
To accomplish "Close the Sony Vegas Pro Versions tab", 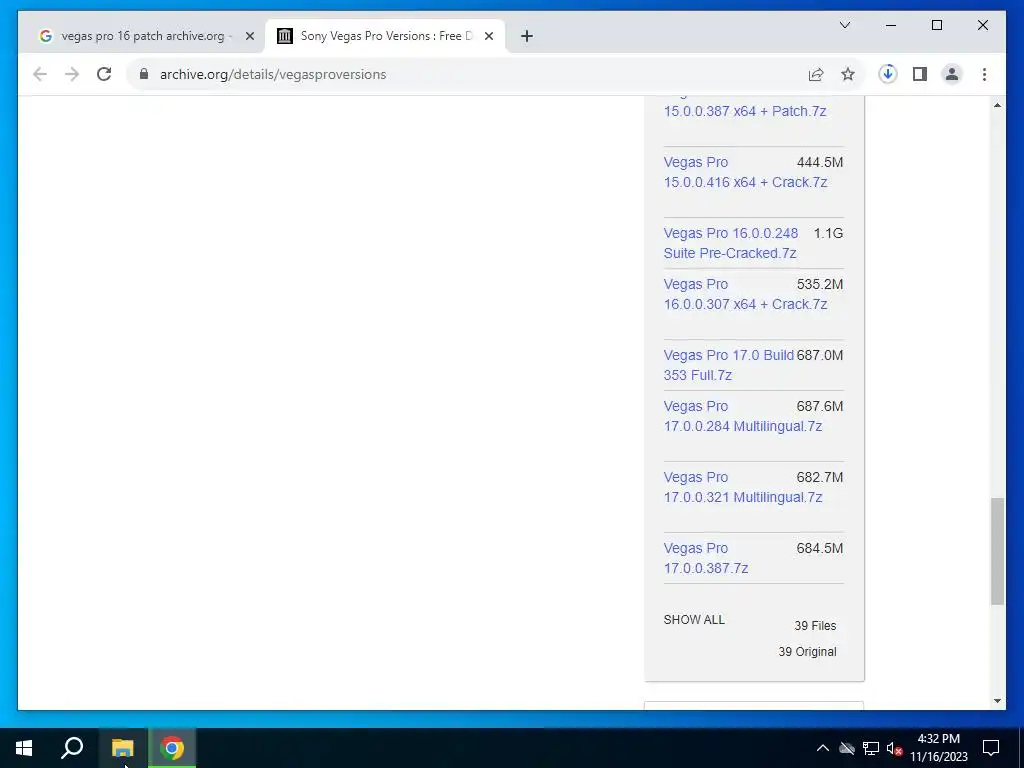I will (488, 36).
